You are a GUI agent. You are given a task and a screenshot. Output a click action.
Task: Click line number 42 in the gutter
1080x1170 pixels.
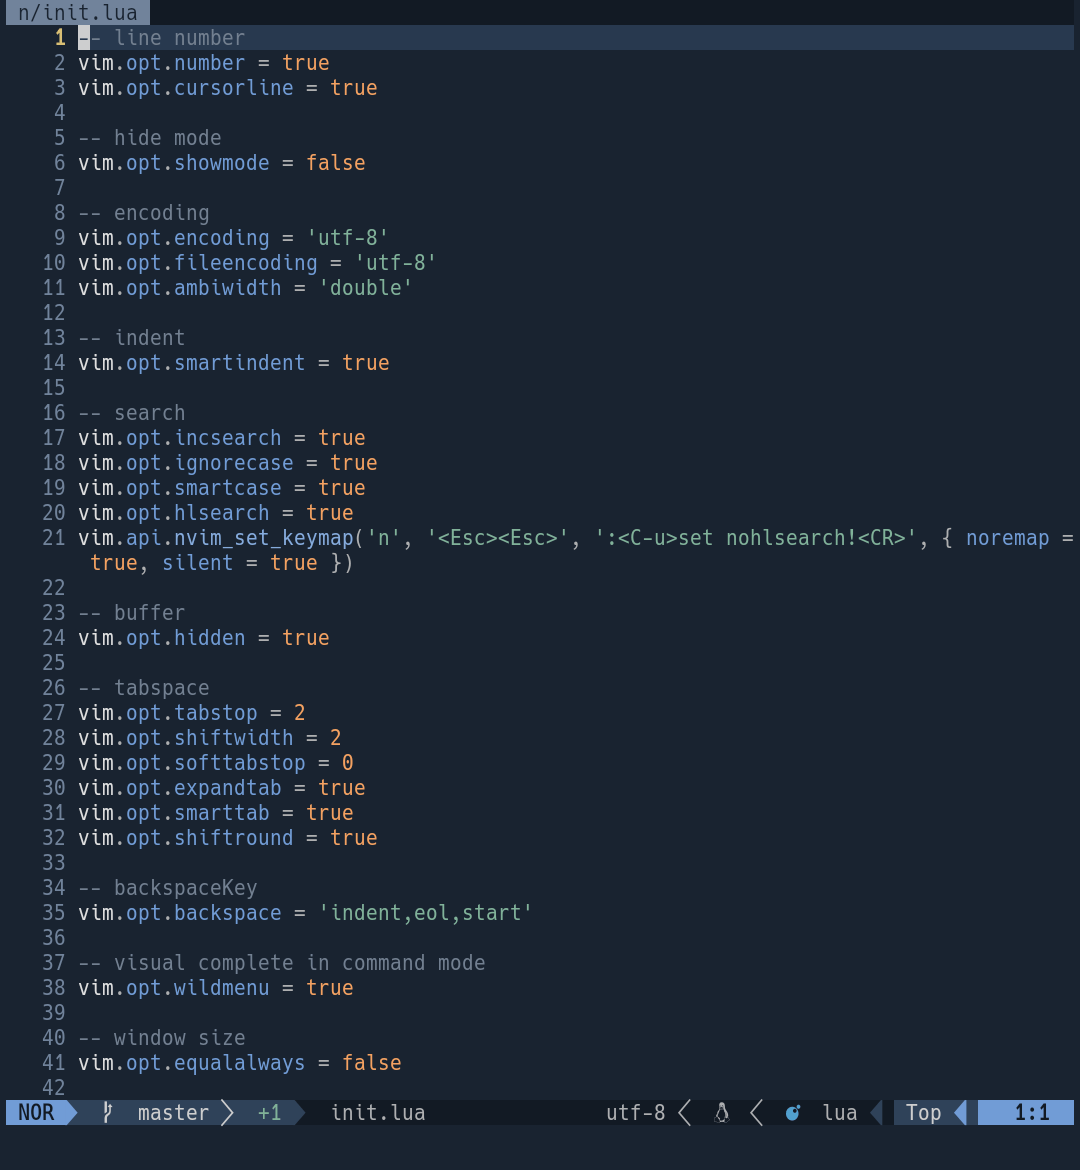click(x=54, y=1088)
